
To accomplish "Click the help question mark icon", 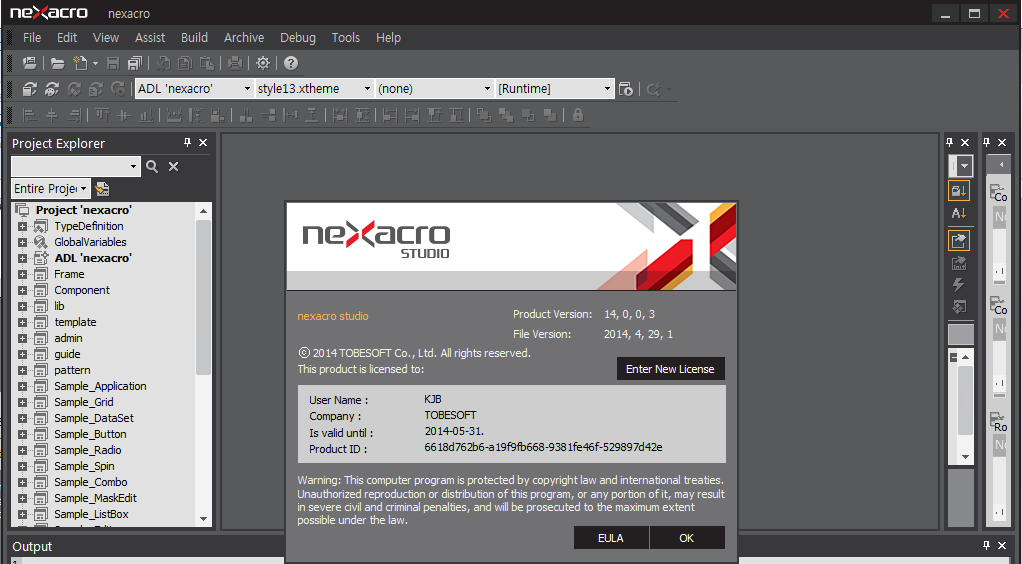I will click(291, 63).
